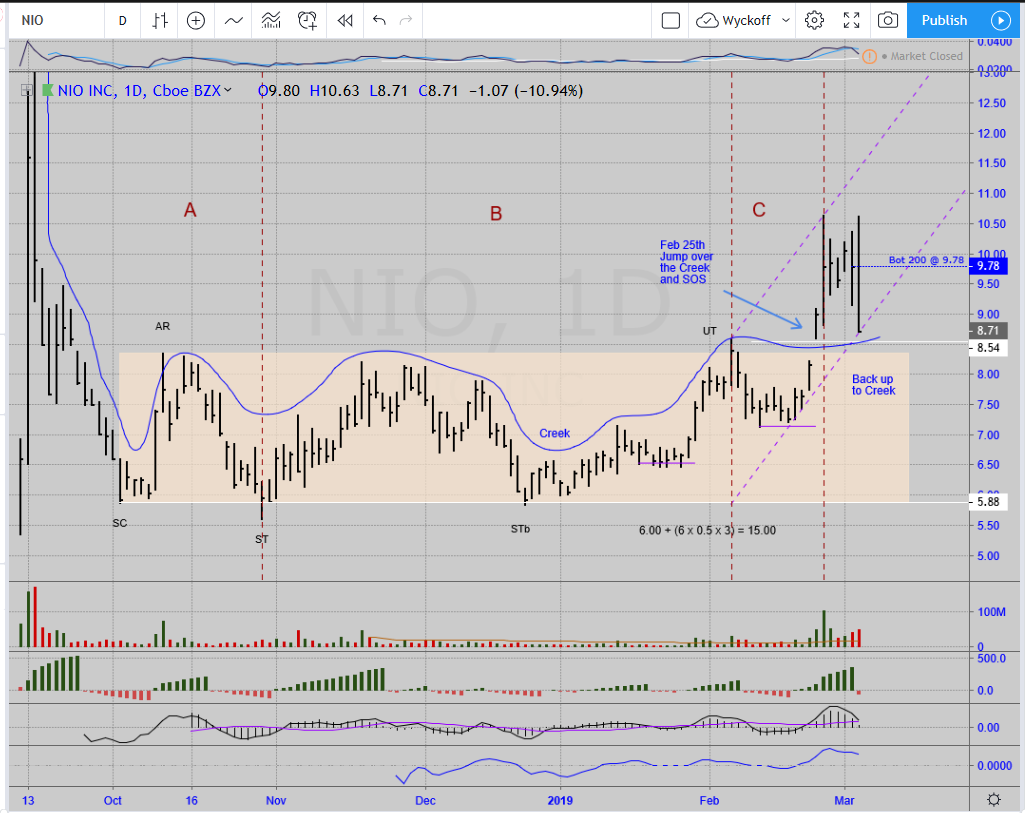Take a snapshot with the camera icon
This screenshot has width=1025, height=813.
[x=887, y=20]
